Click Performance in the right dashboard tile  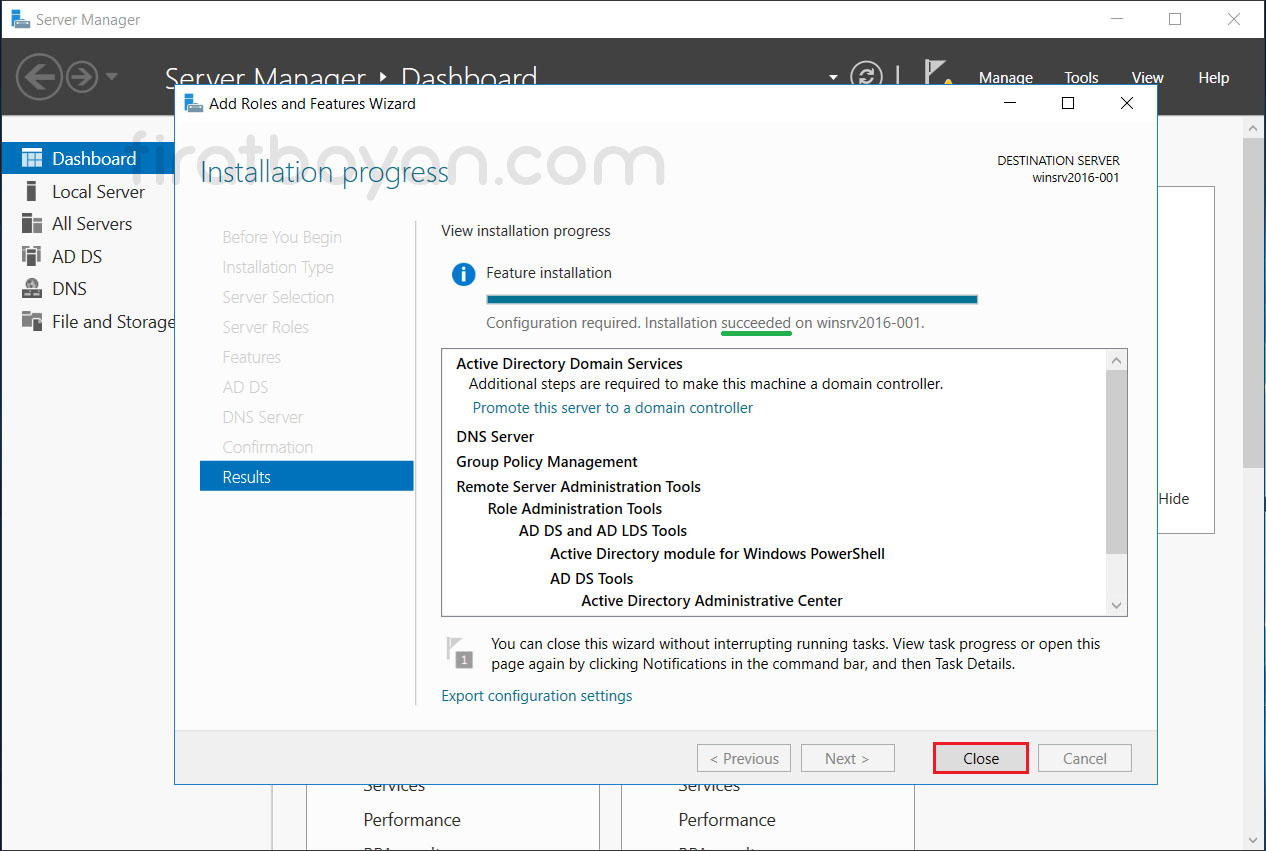[727, 820]
